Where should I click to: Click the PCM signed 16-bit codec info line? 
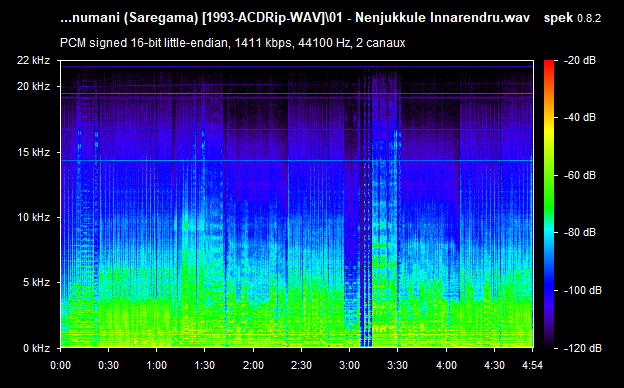(x=232, y=43)
